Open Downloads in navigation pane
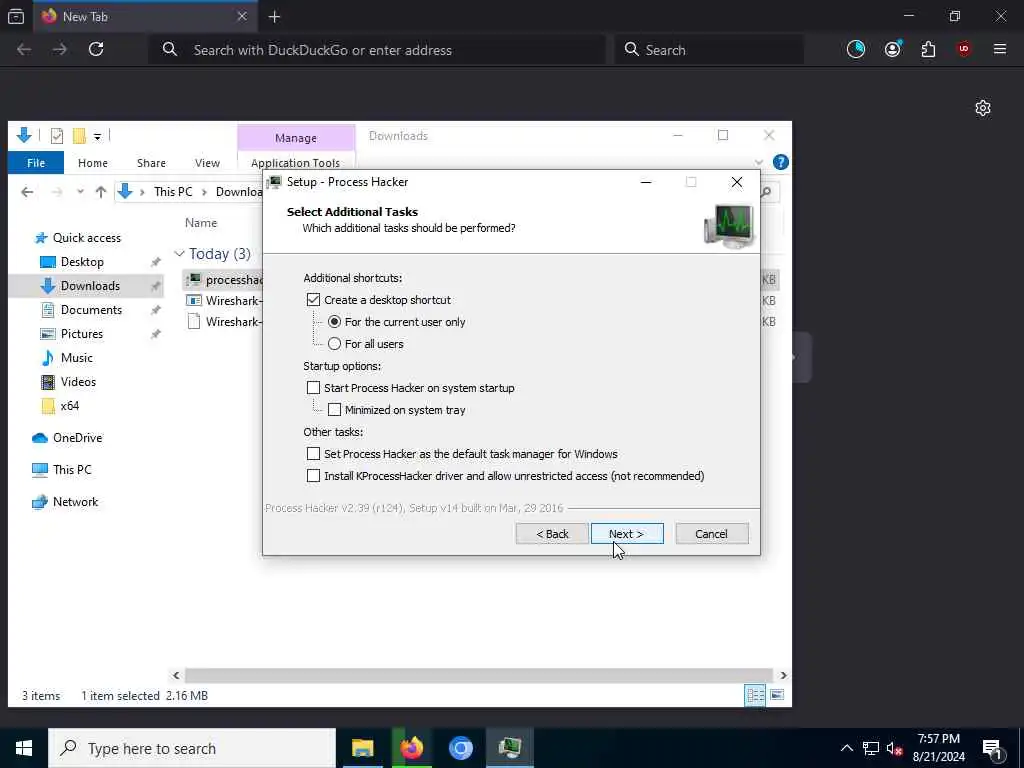The image size is (1024, 768). [x=89, y=286]
